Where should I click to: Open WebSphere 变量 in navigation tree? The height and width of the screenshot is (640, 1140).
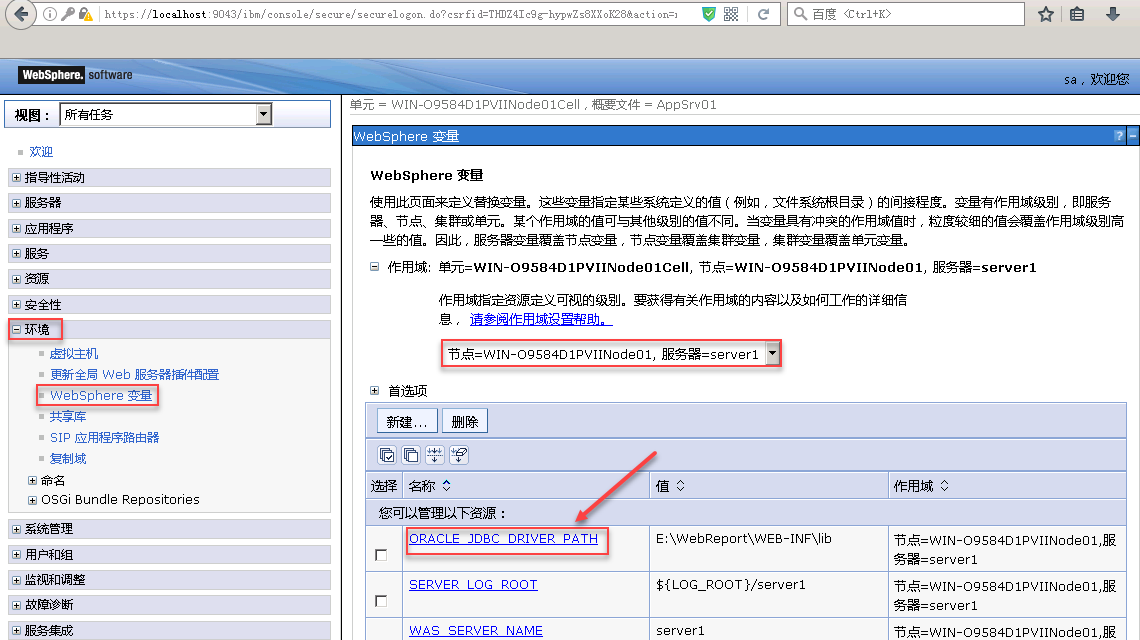coord(101,396)
